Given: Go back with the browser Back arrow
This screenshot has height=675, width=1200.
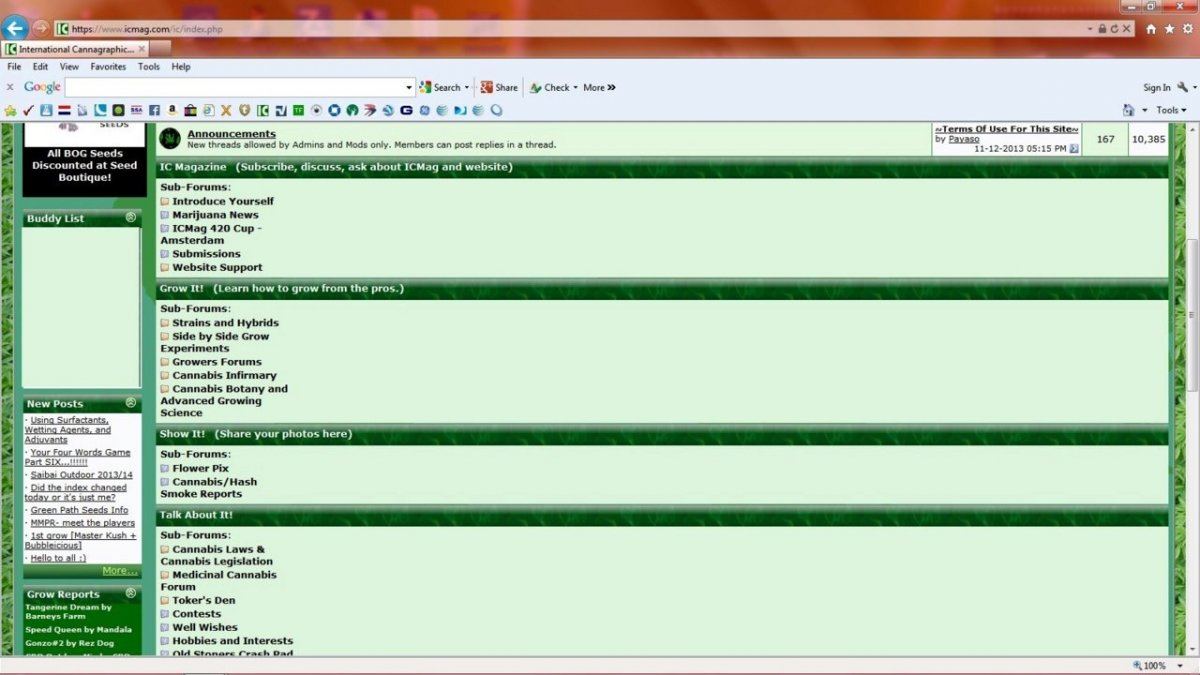Looking at the screenshot, I should pyautogui.click(x=14, y=28).
